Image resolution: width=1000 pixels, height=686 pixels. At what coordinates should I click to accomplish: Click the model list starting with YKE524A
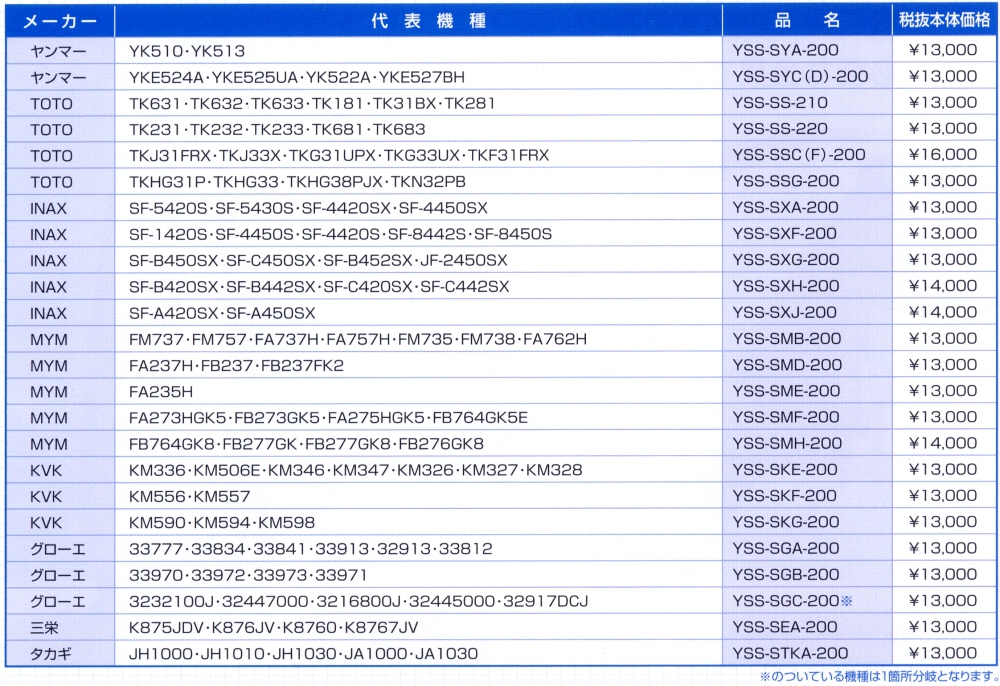tap(297, 77)
